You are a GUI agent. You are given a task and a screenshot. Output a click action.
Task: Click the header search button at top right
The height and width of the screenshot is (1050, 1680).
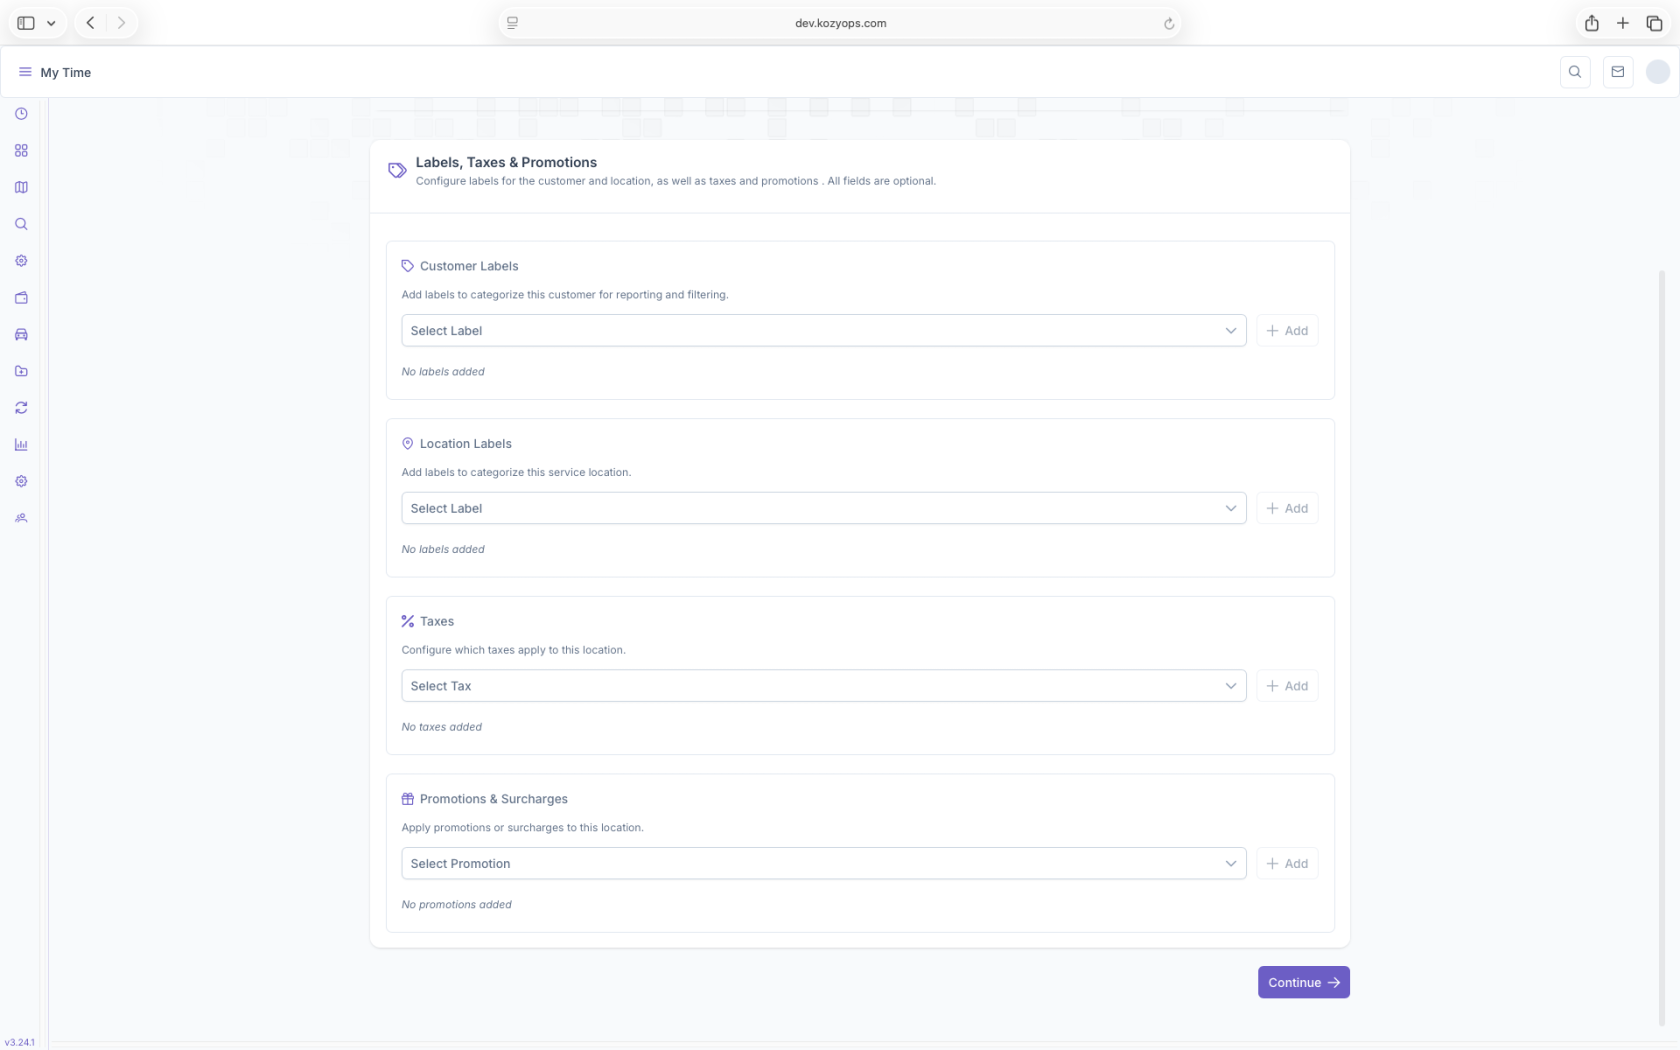(1575, 72)
